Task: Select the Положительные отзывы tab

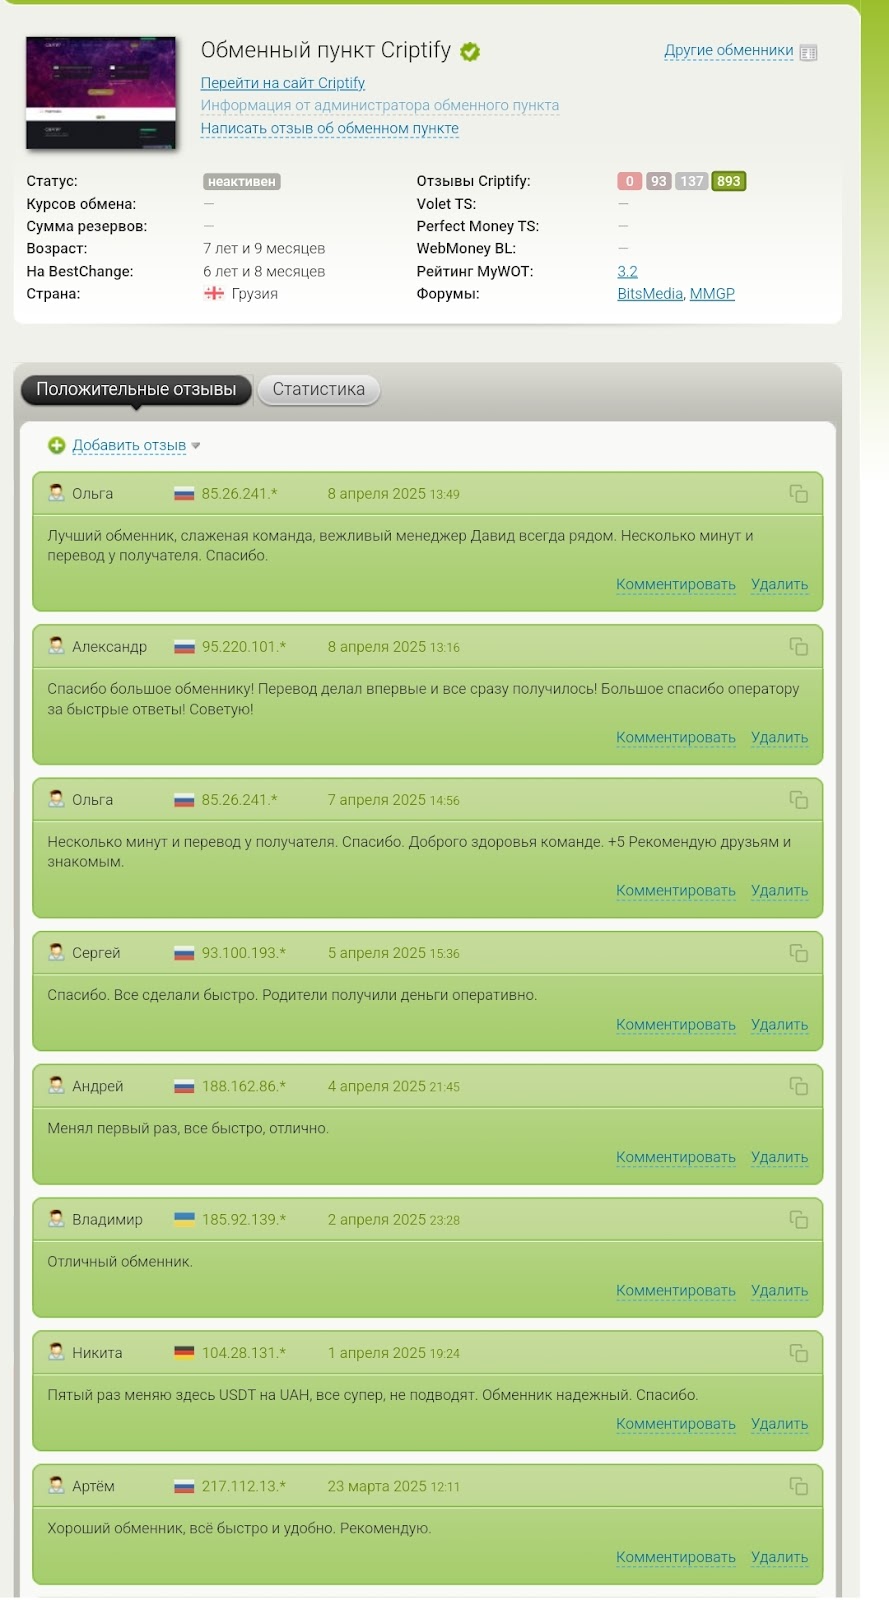Action: coord(136,389)
